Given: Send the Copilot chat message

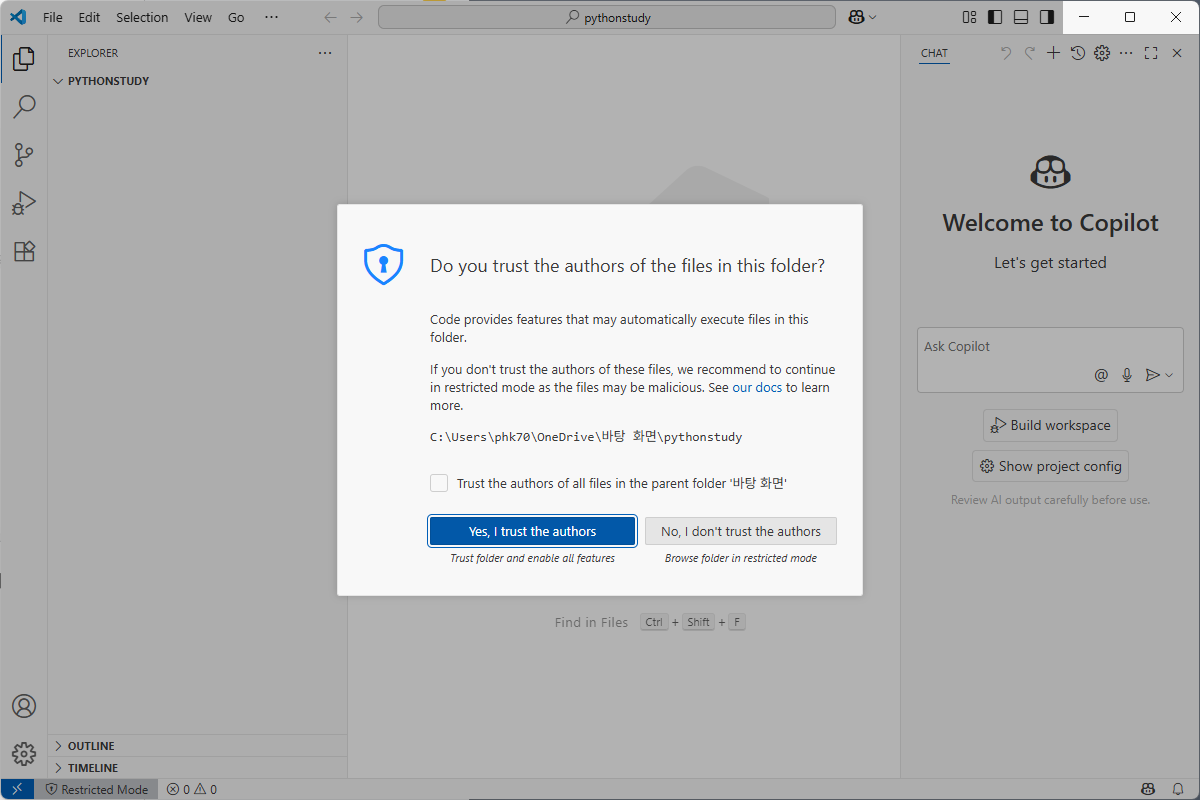Looking at the screenshot, I should [1152, 375].
